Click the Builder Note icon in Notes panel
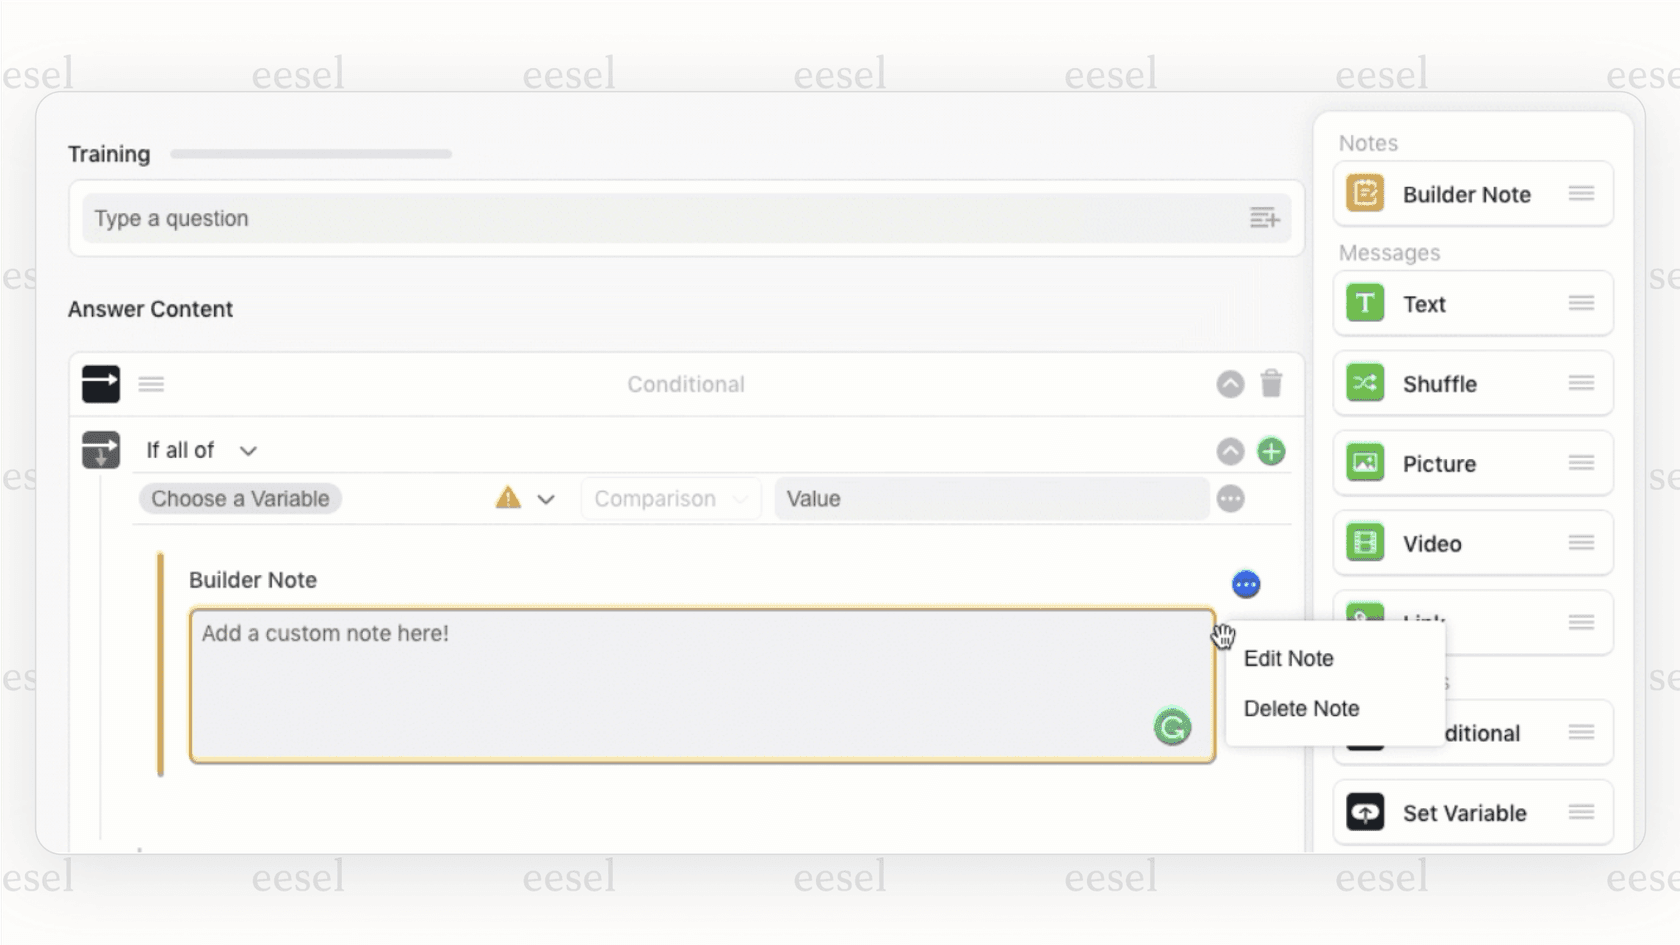 coord(1365,194)
